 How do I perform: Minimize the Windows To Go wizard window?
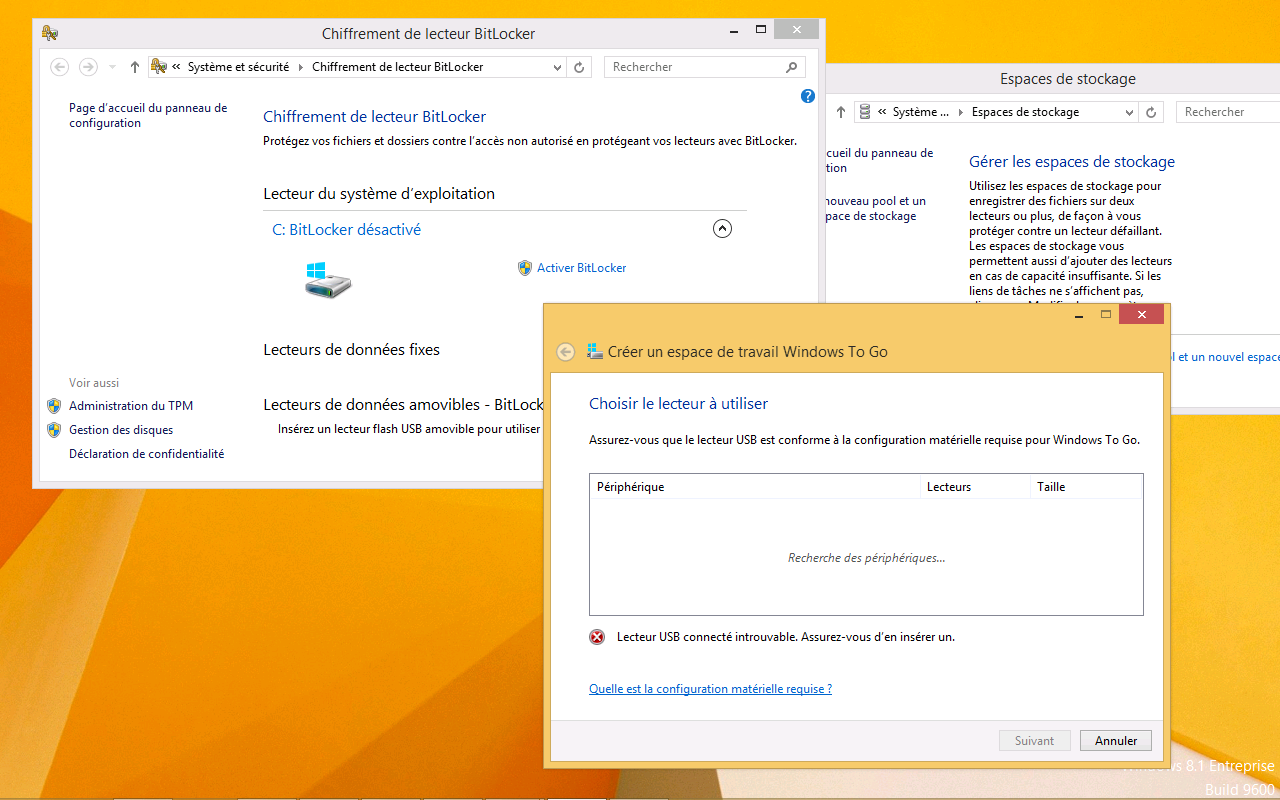pyautogui.click(x=1079, y=314)
